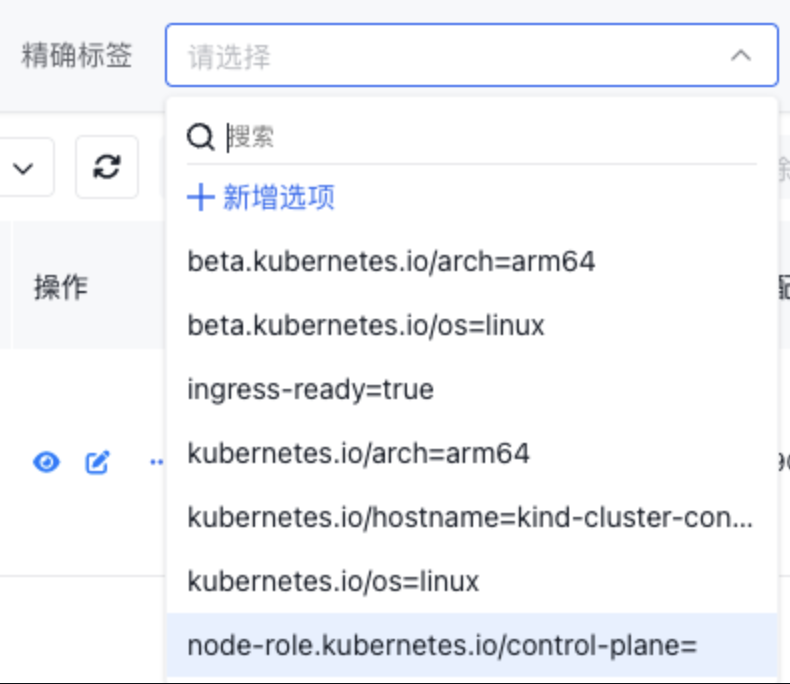790x684 pixels.
Task: Click the 请选择 select field
Action: [x=450, y=56]
